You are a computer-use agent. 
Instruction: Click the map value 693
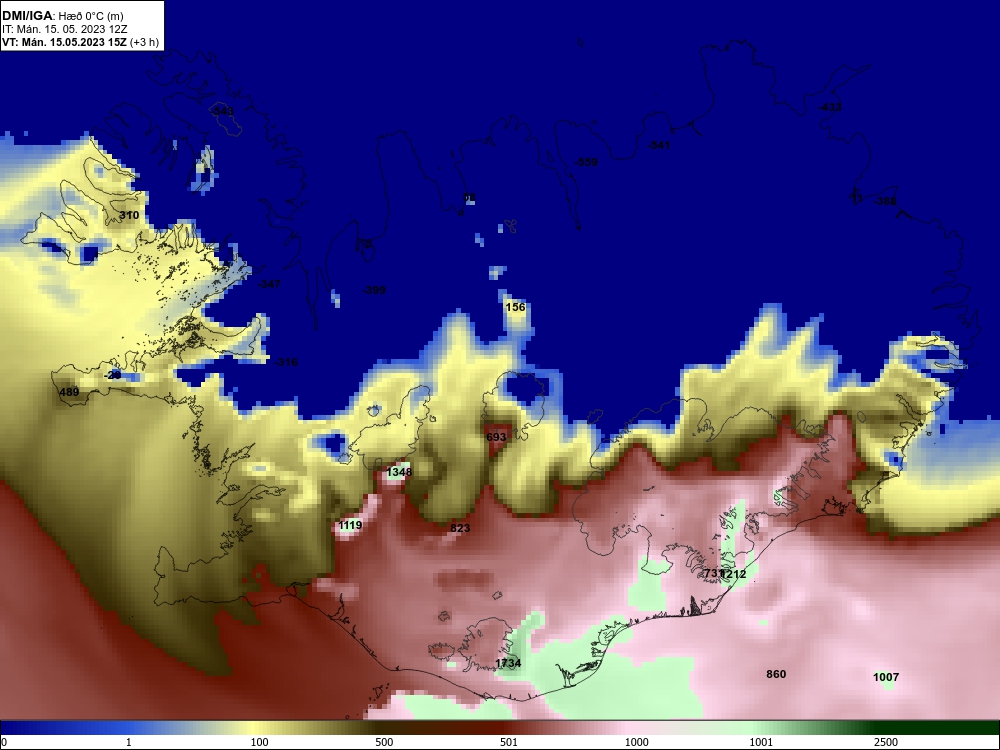pyautogui.click(x=496, y=437)
